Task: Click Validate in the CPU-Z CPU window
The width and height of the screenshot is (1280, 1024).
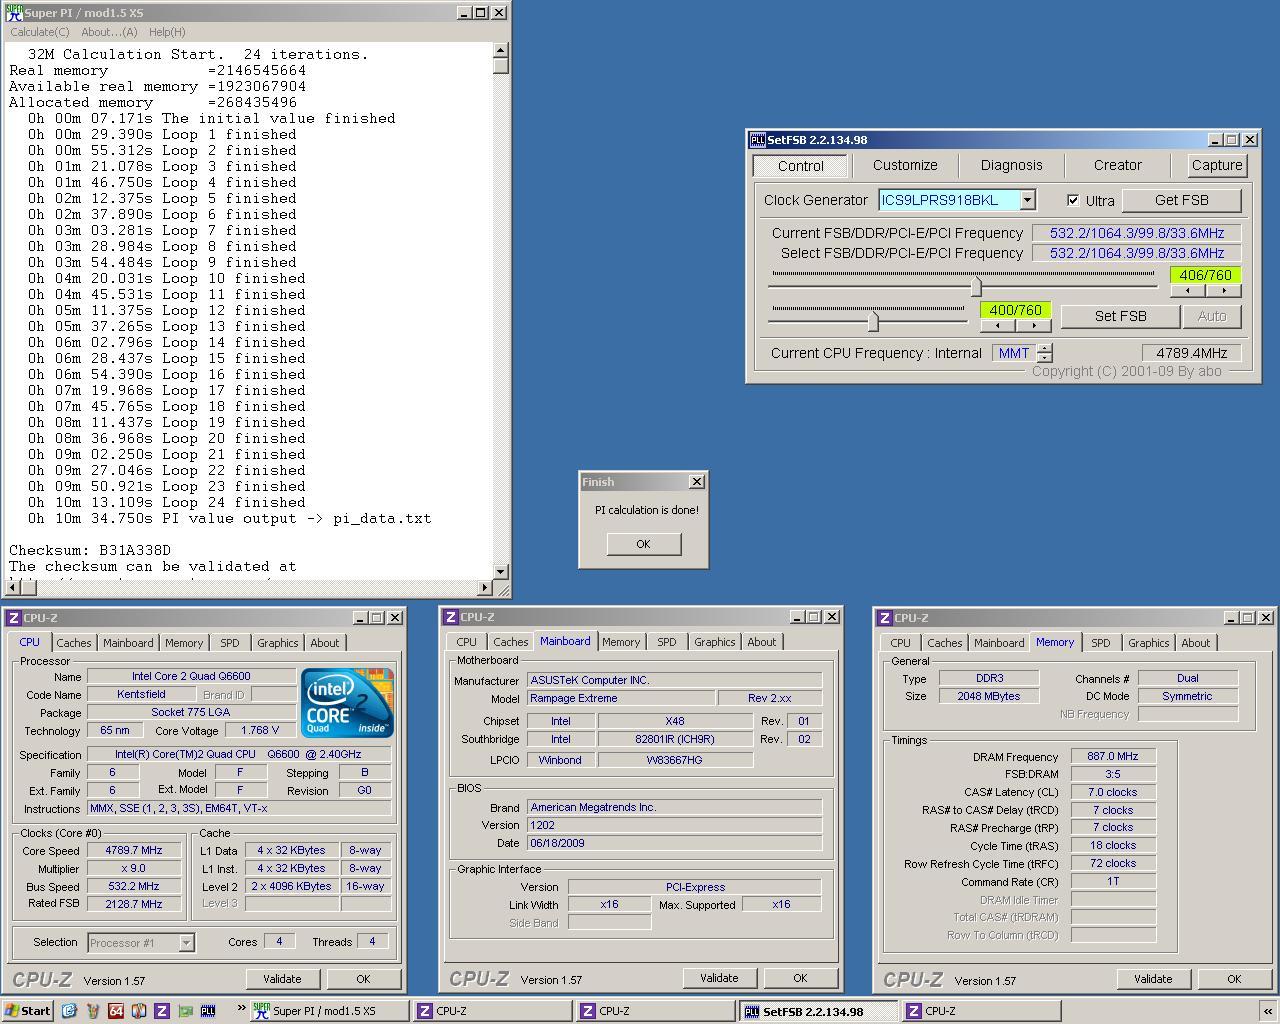Action: [282, 979]
